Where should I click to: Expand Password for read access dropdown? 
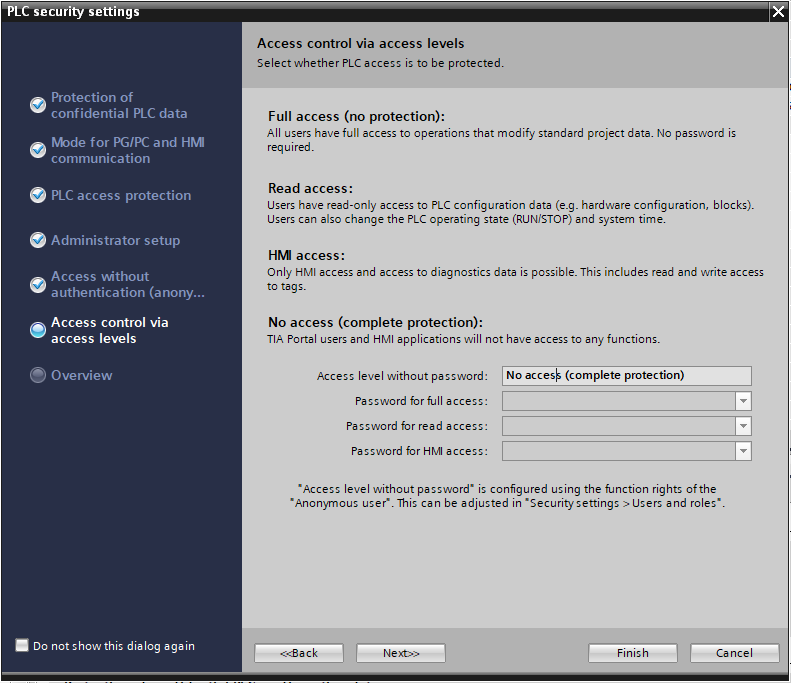742,426
